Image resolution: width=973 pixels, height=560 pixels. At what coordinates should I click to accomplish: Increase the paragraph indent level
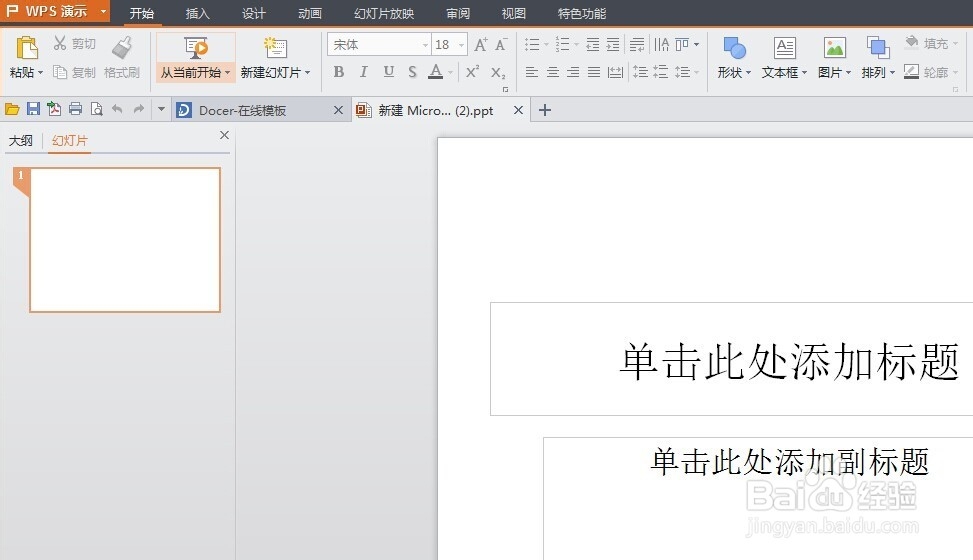point(613,44)
